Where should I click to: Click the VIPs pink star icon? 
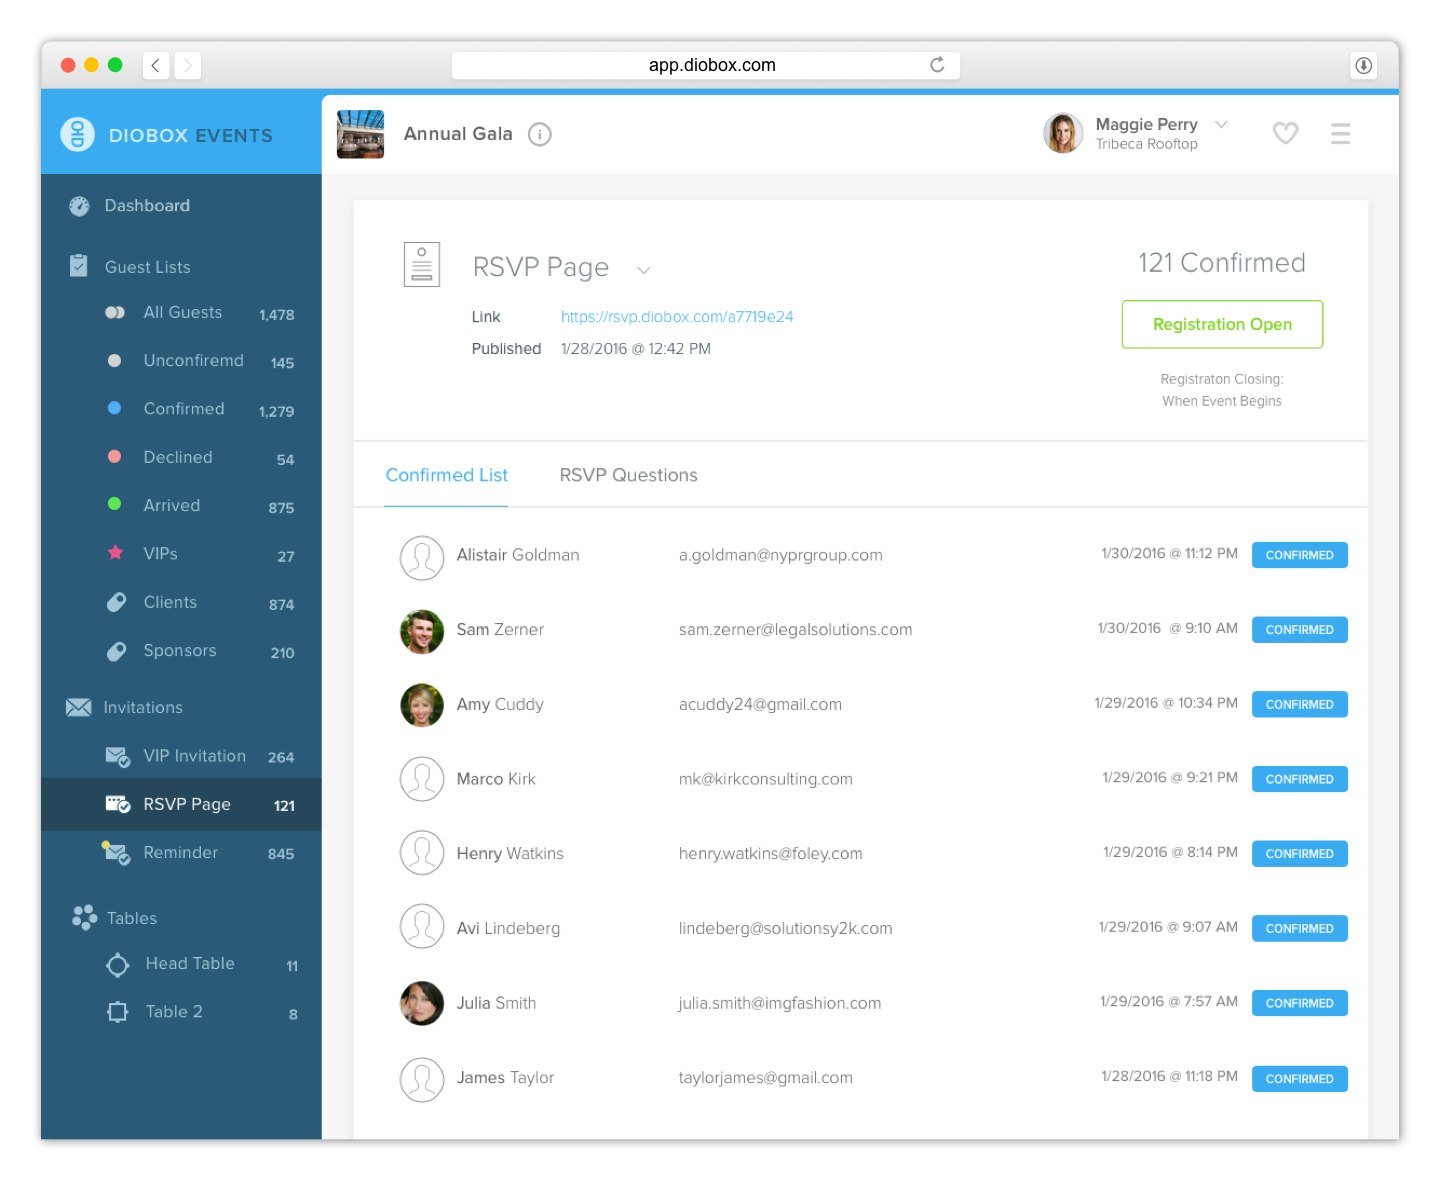coord(115,553)
